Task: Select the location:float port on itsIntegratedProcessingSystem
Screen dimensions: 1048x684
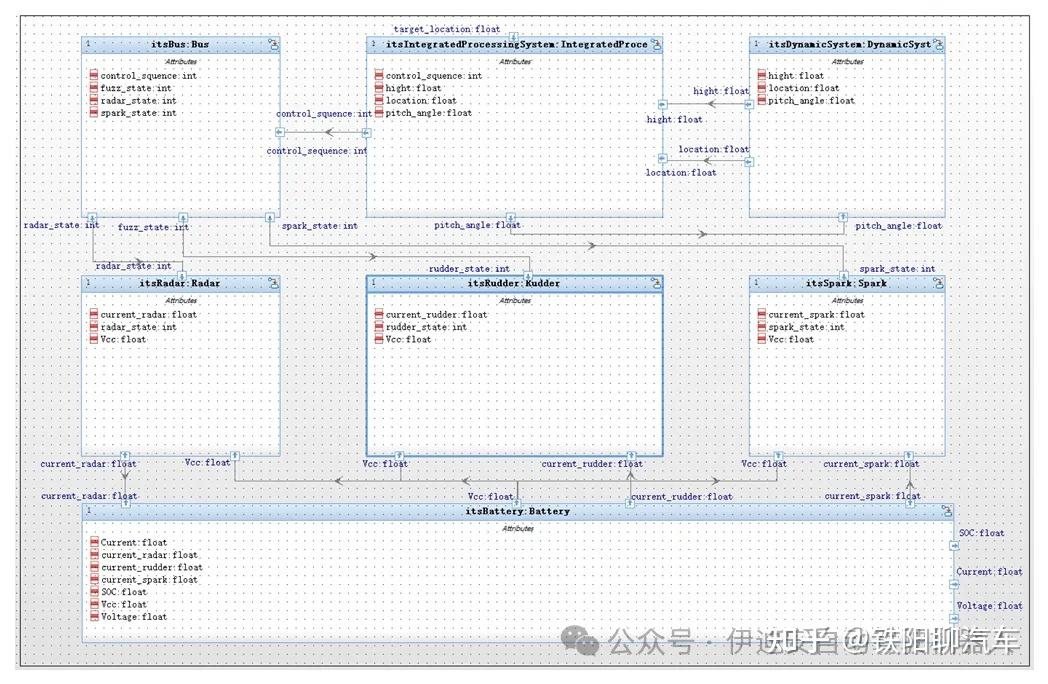Action: coord(662,159)
